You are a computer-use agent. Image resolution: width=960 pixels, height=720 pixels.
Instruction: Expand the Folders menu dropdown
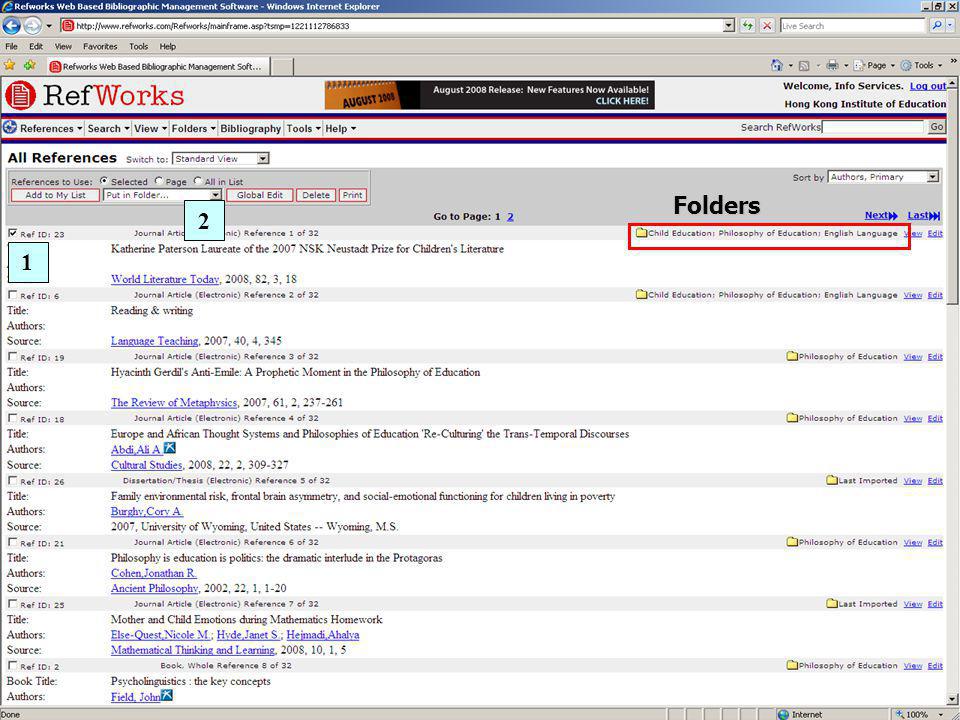[193, 129]
